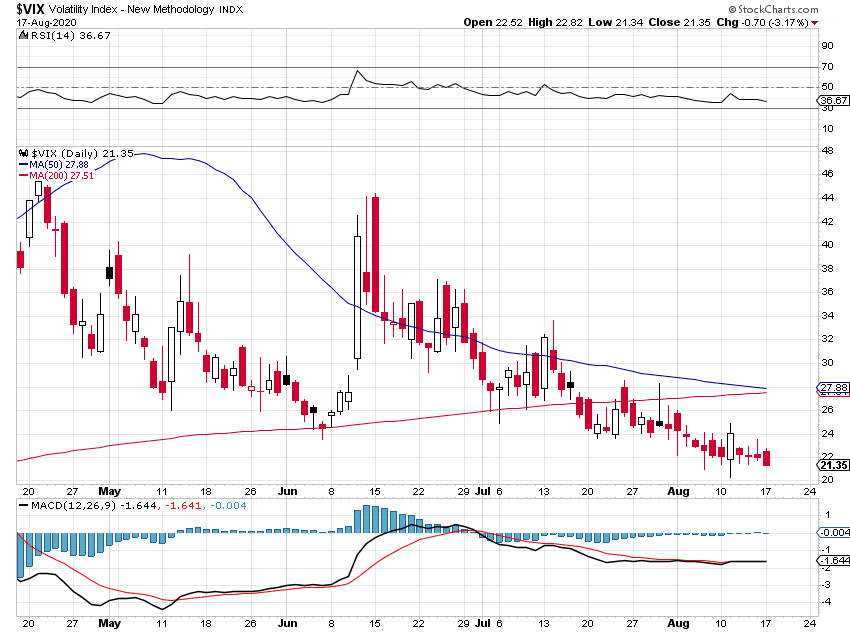850x633 pixels.
Task: Click the 40 level on the price axis
Action: coord(827,244)
